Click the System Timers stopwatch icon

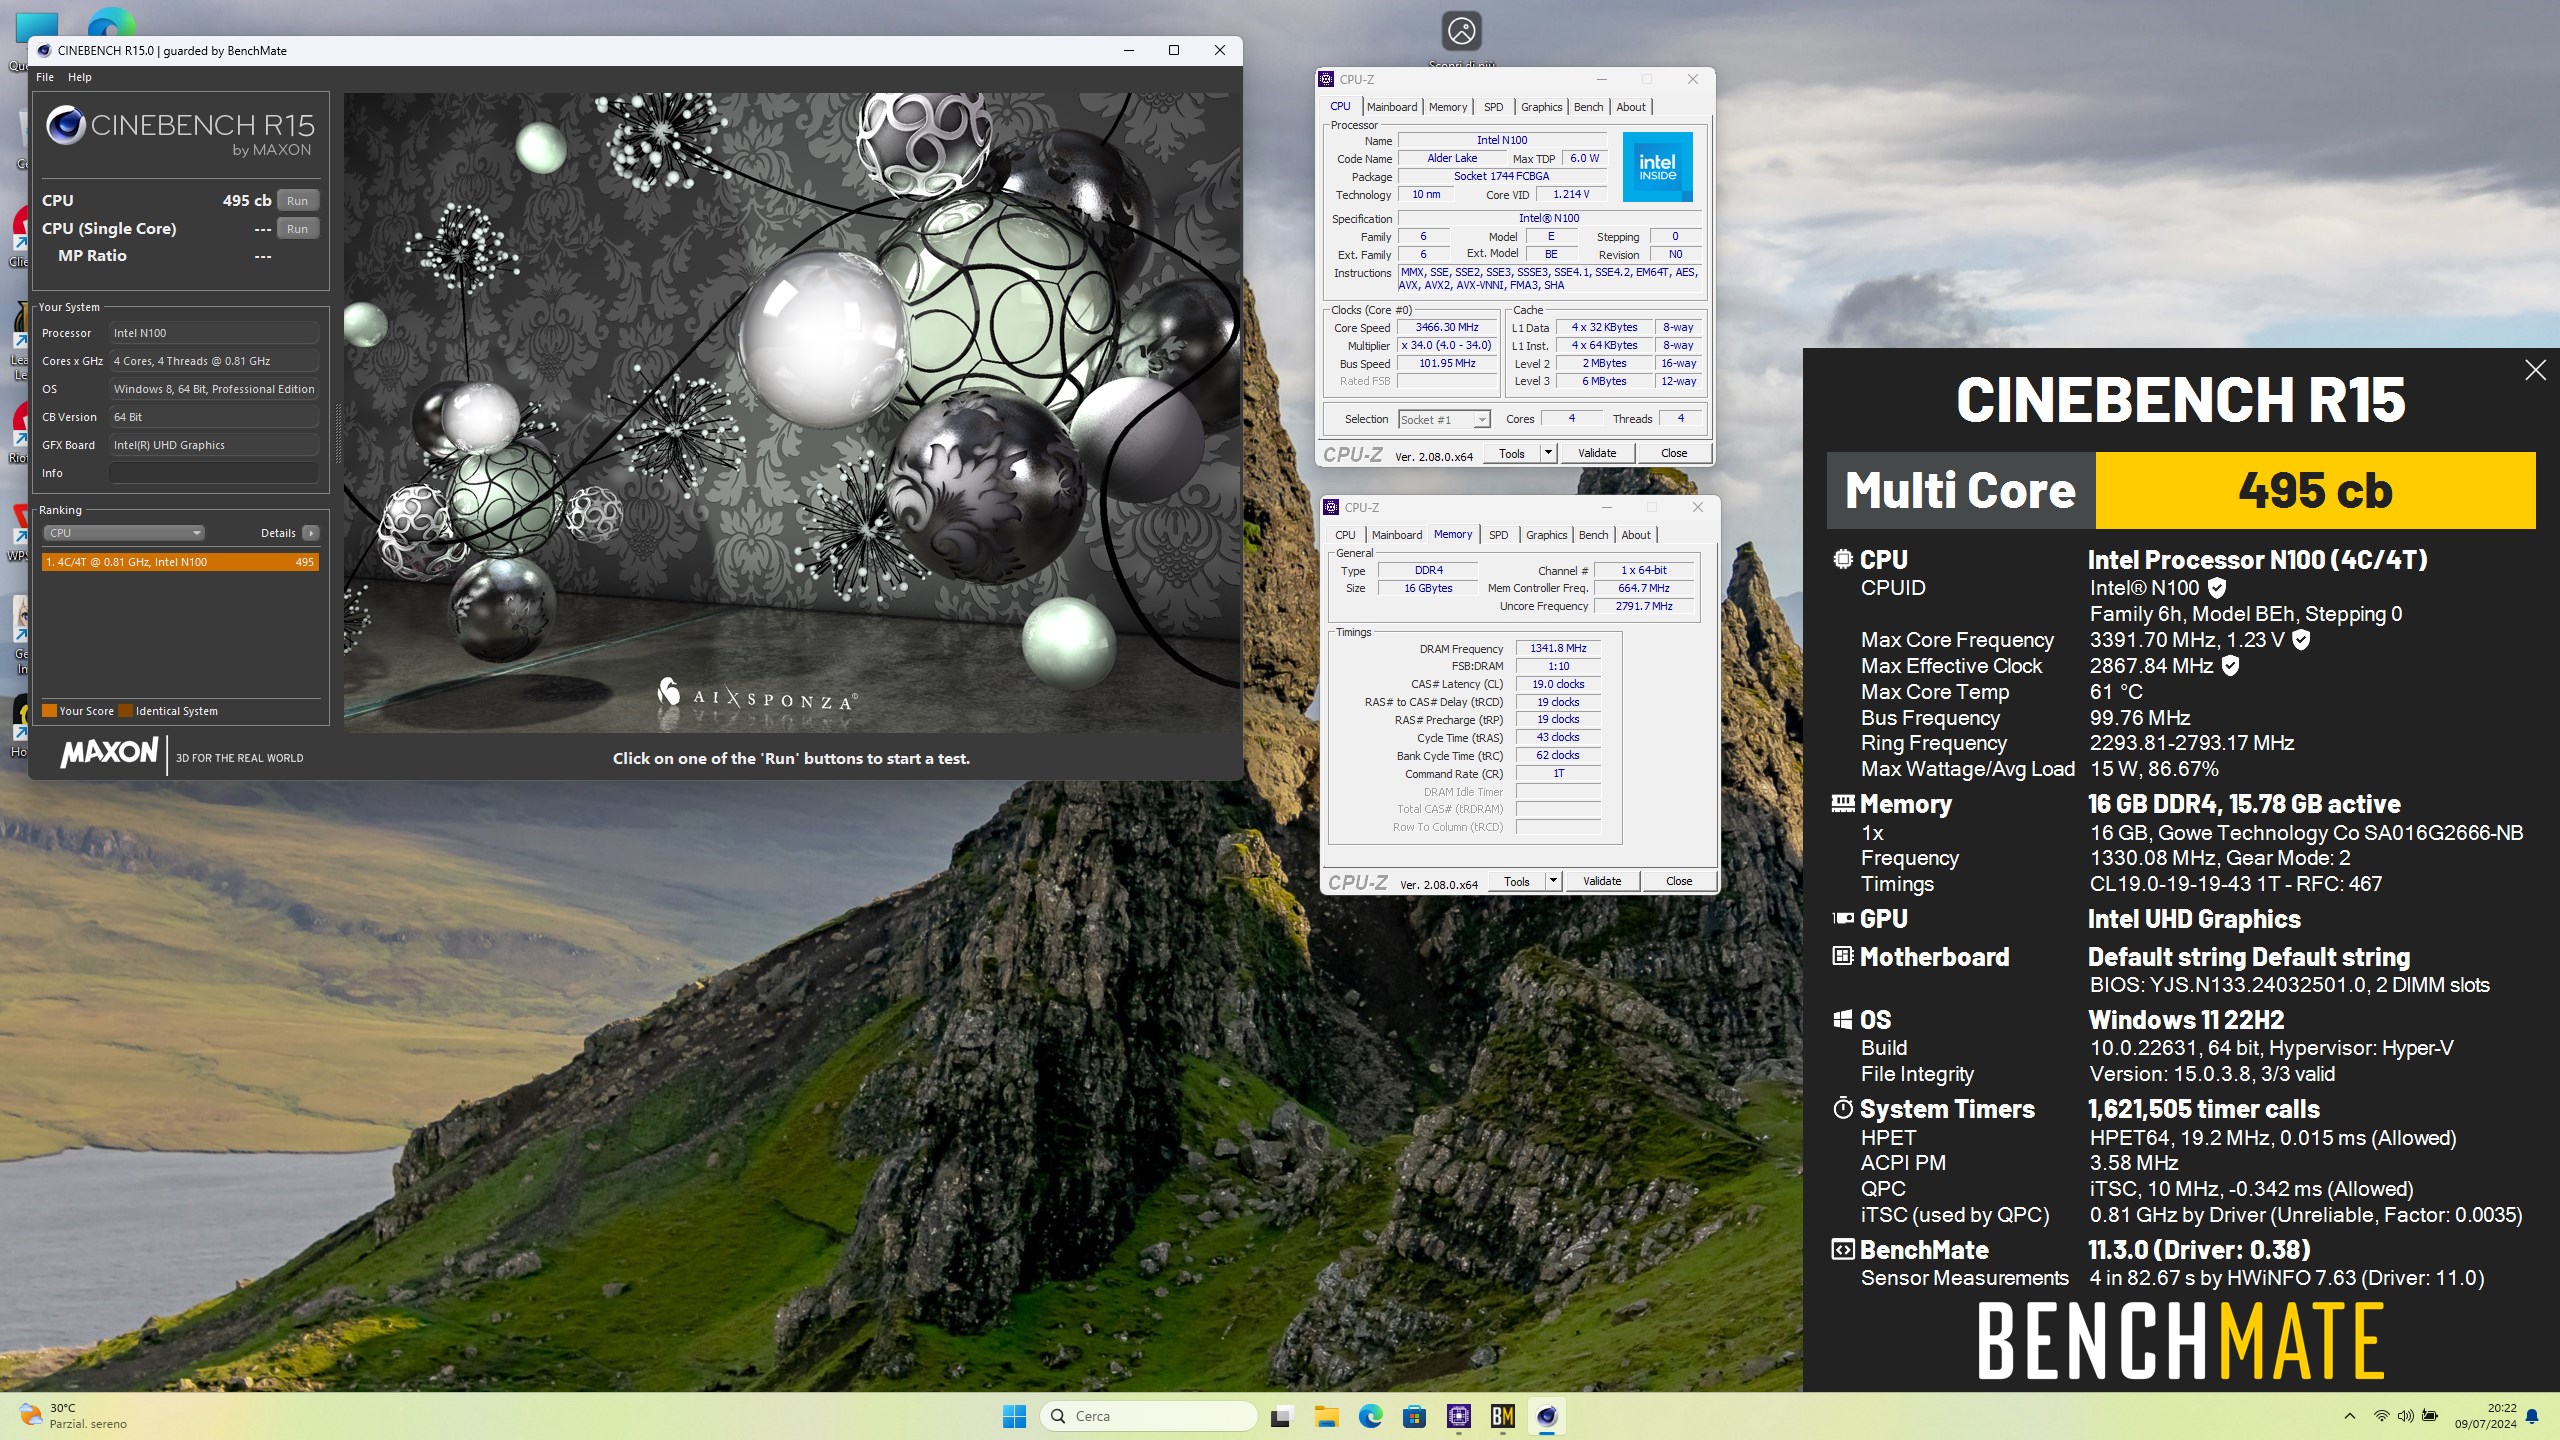[1842, 1108]
